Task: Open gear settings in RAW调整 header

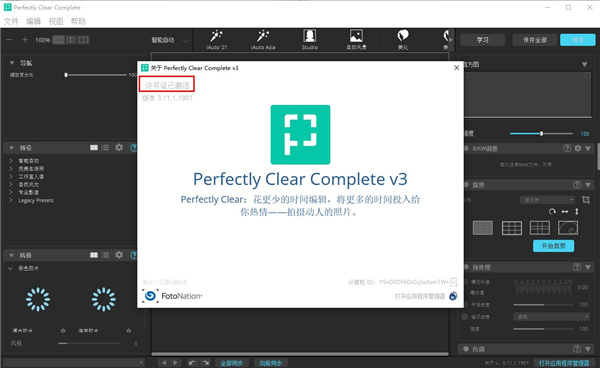Action: click(x=578, y=148)
